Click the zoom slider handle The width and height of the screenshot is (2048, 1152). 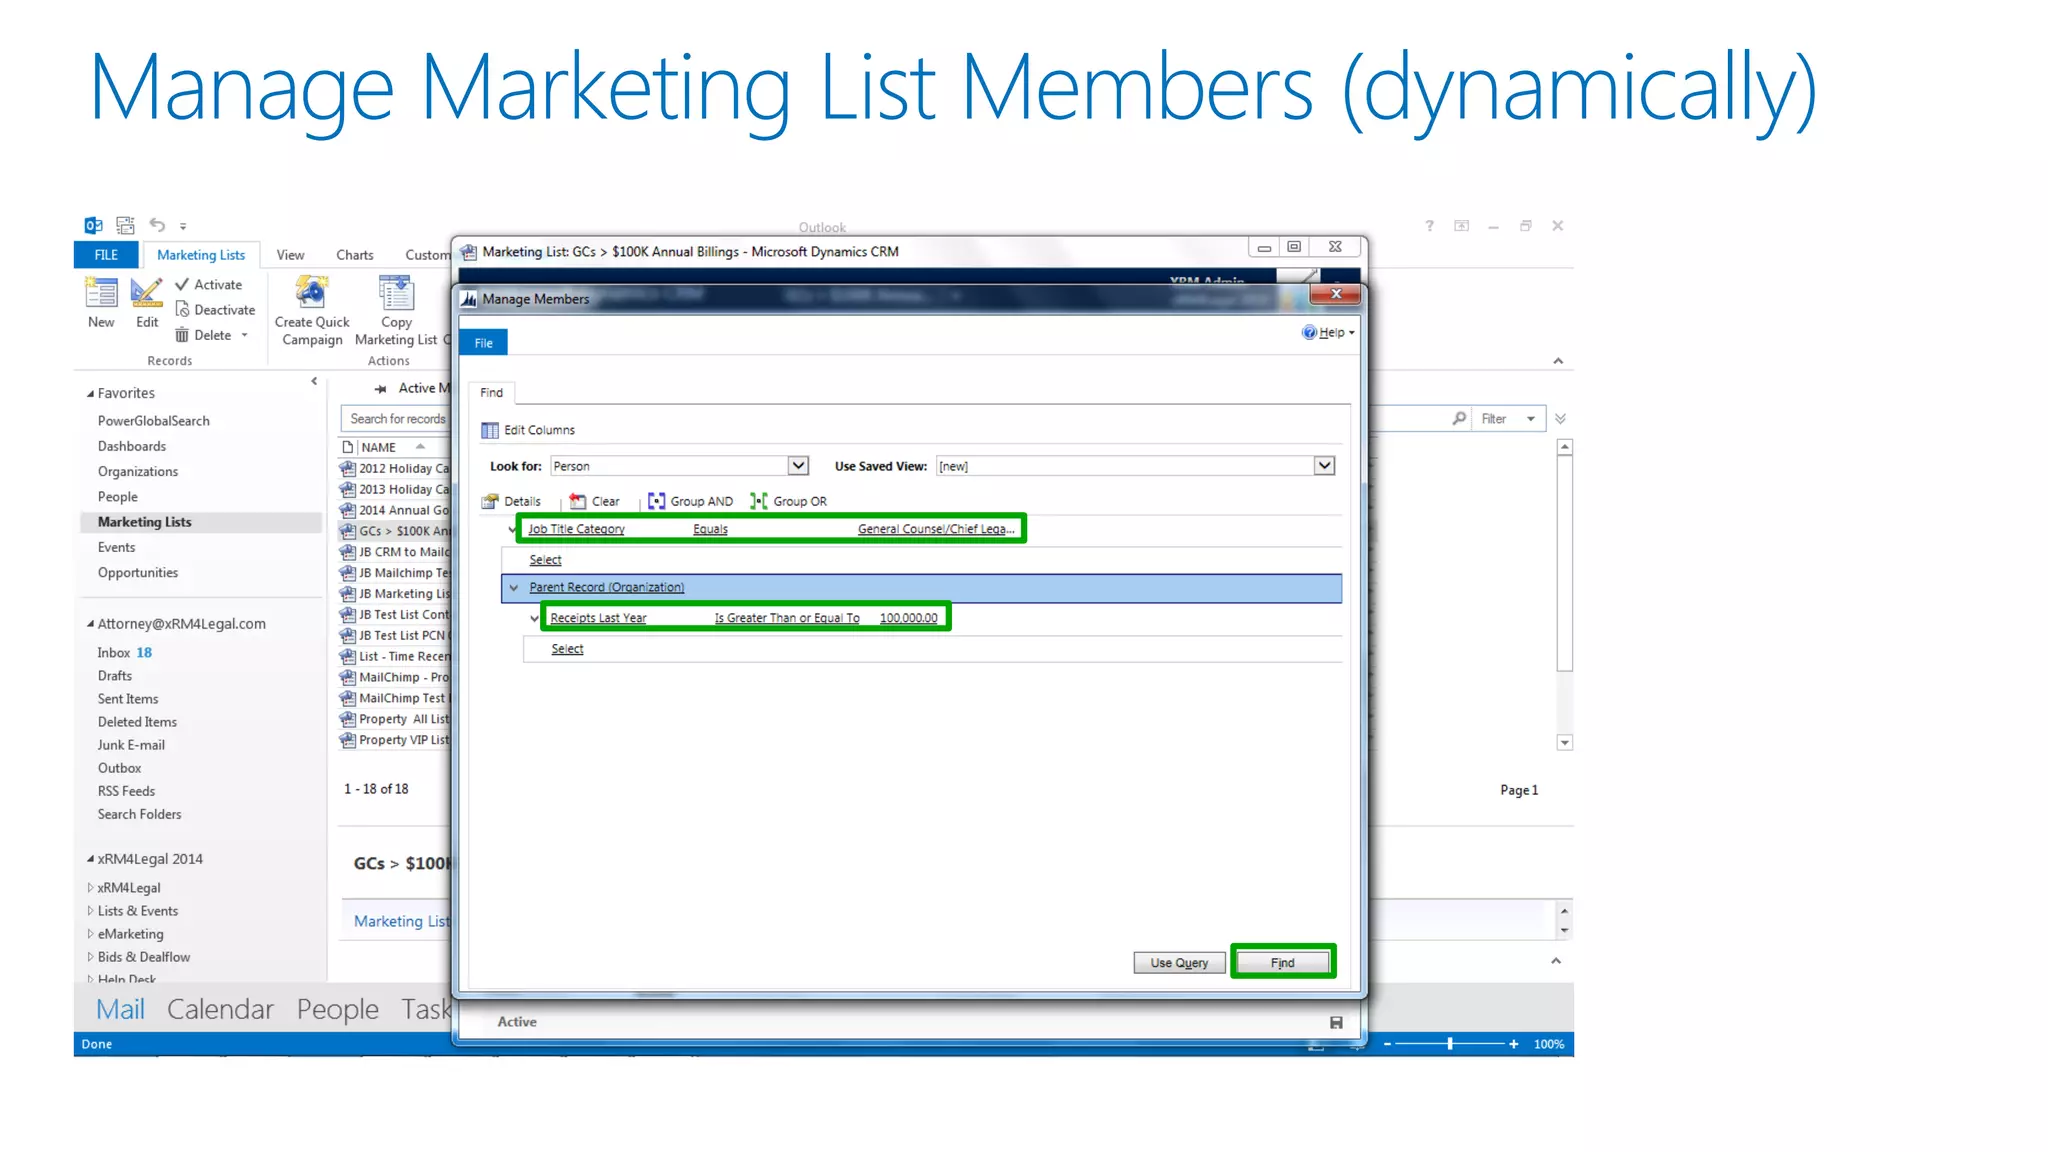click(x=1450, y=1044)
